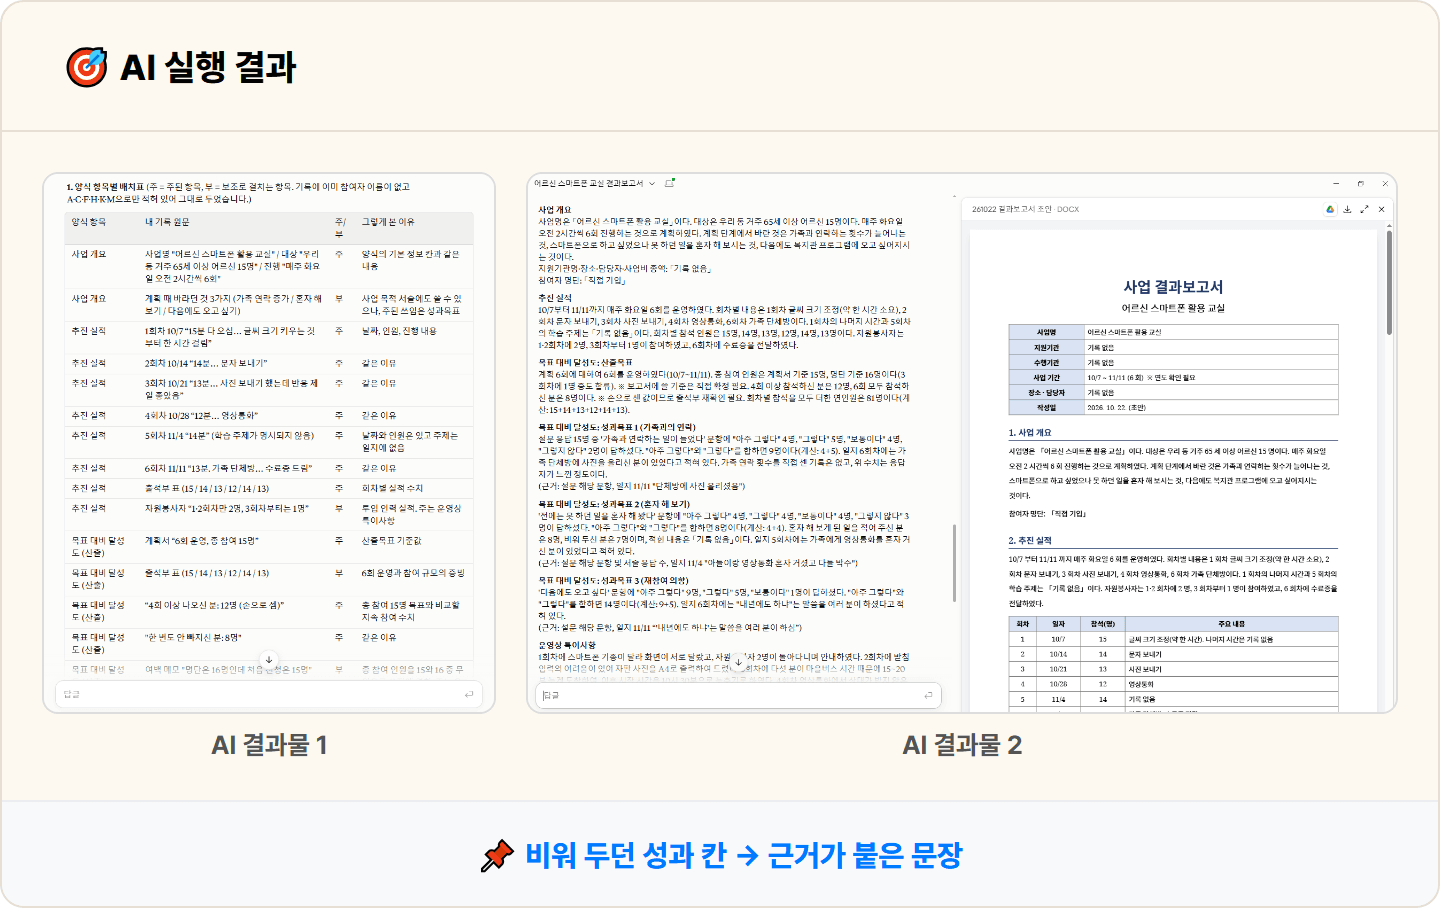Click the '어르신 스마트폰 활용 교실' document subtitle
The width and height of the screenshot is (1440, 908).
[x=1173, y=308]
